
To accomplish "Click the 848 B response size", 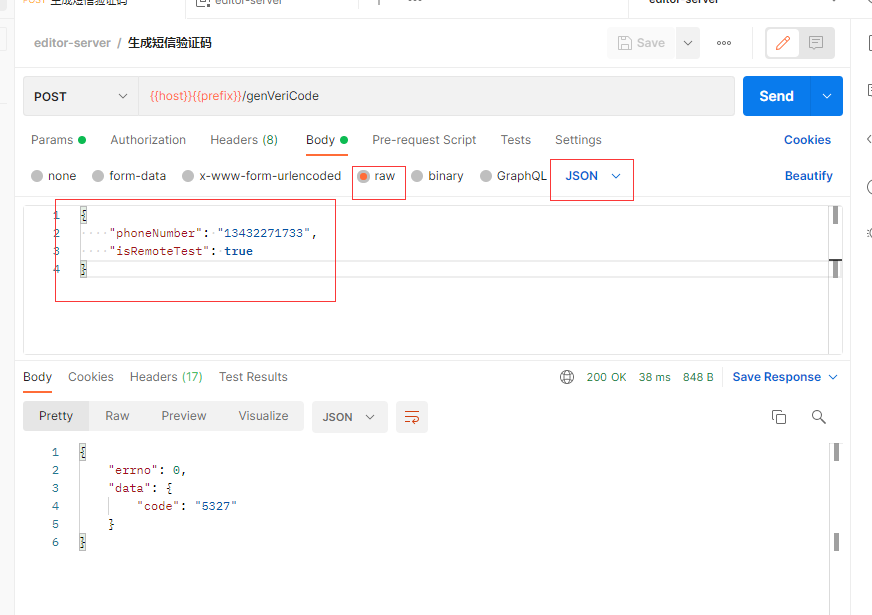I will tap(698, 377).
